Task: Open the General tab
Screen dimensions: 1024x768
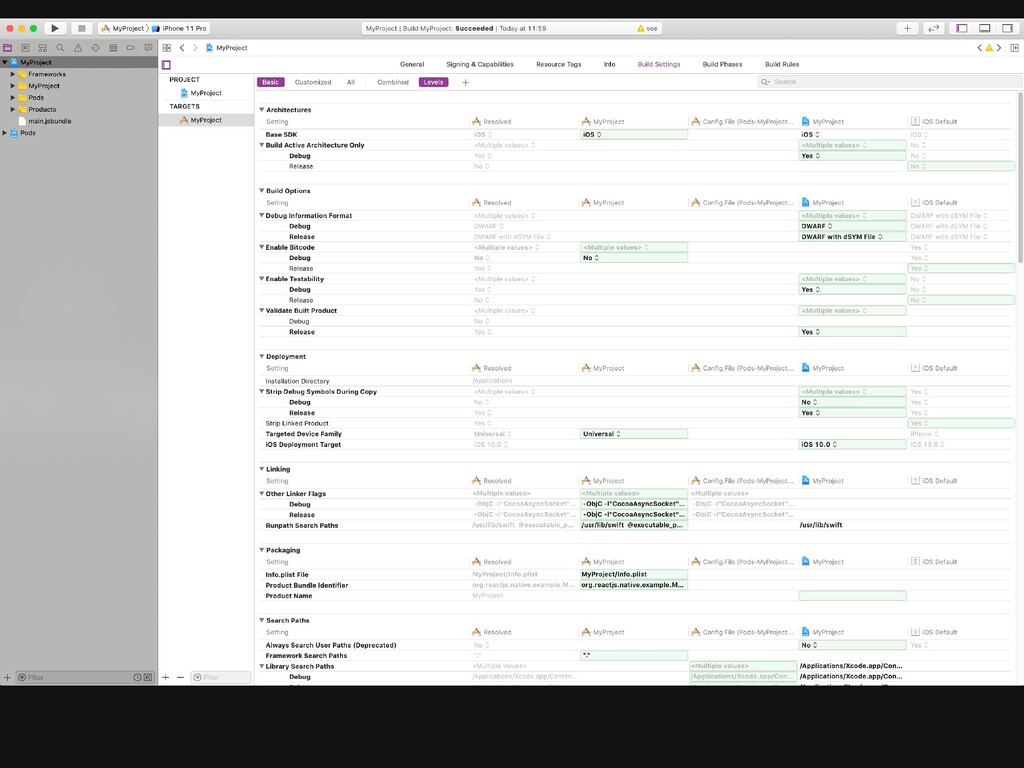Action: (x=411, y=65)
